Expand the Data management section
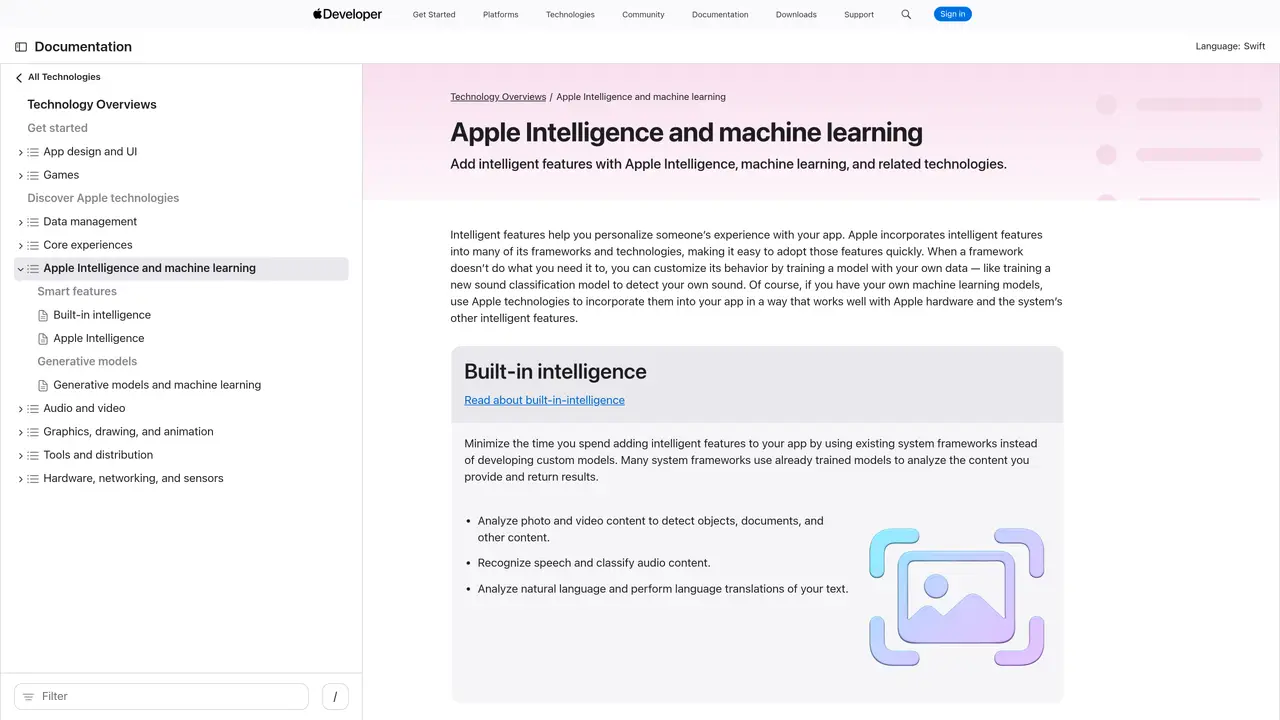 tap(20, 223)
